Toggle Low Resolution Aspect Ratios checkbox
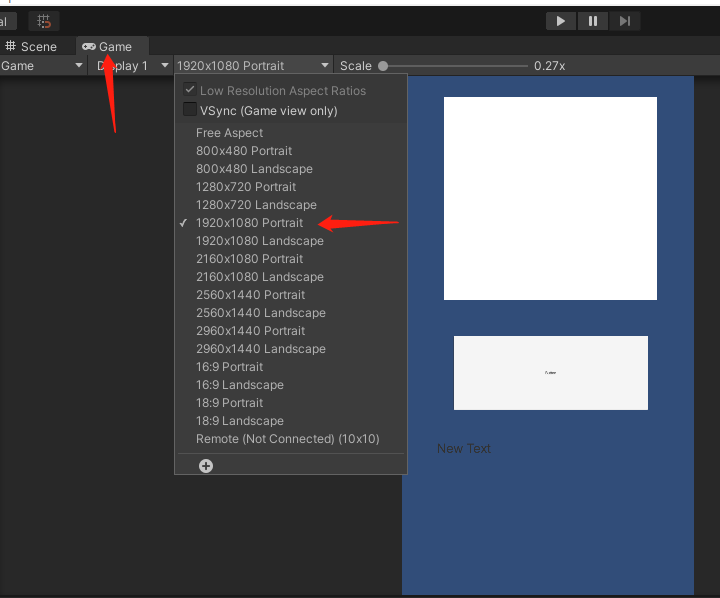Image resolution: width=720 pixels, height=598 pixels. coord(190,90)
